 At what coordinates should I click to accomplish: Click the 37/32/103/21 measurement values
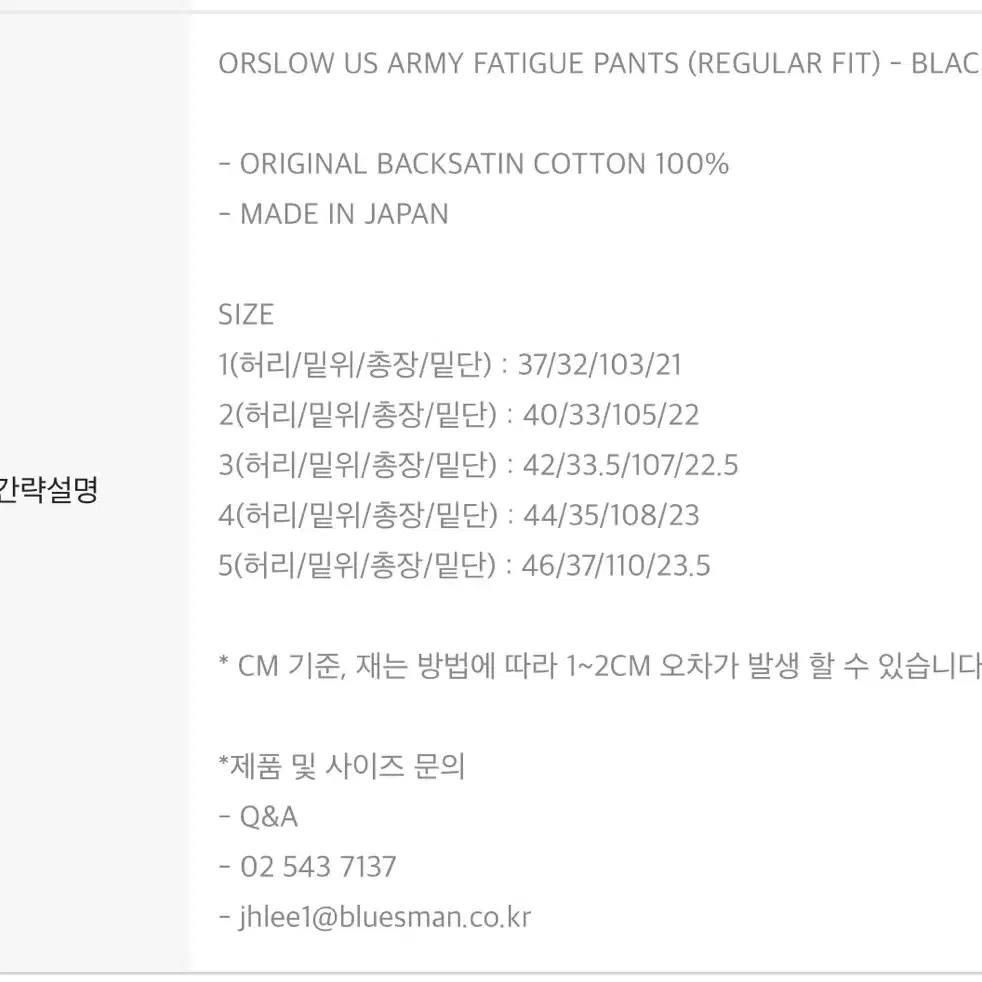pos(599,365)
